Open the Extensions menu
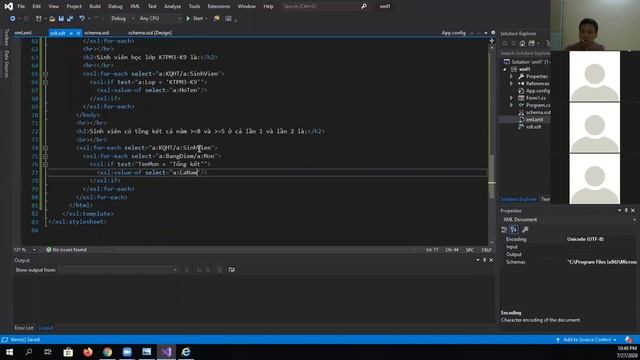Viewport: 640px width, 360px height. point(219,6)
